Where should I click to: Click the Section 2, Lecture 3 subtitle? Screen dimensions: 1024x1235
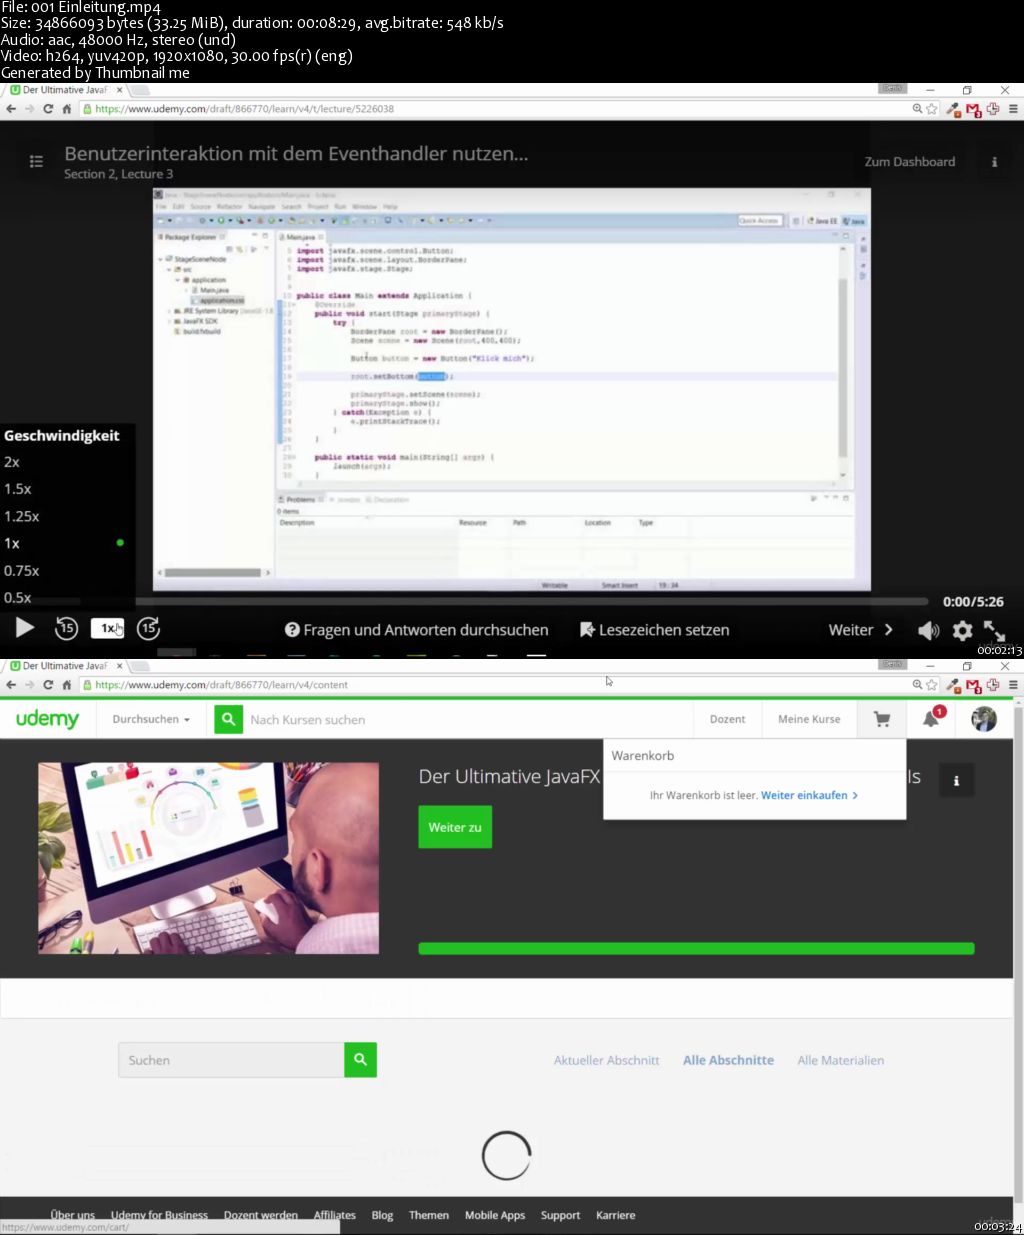(x=119, y=174)
